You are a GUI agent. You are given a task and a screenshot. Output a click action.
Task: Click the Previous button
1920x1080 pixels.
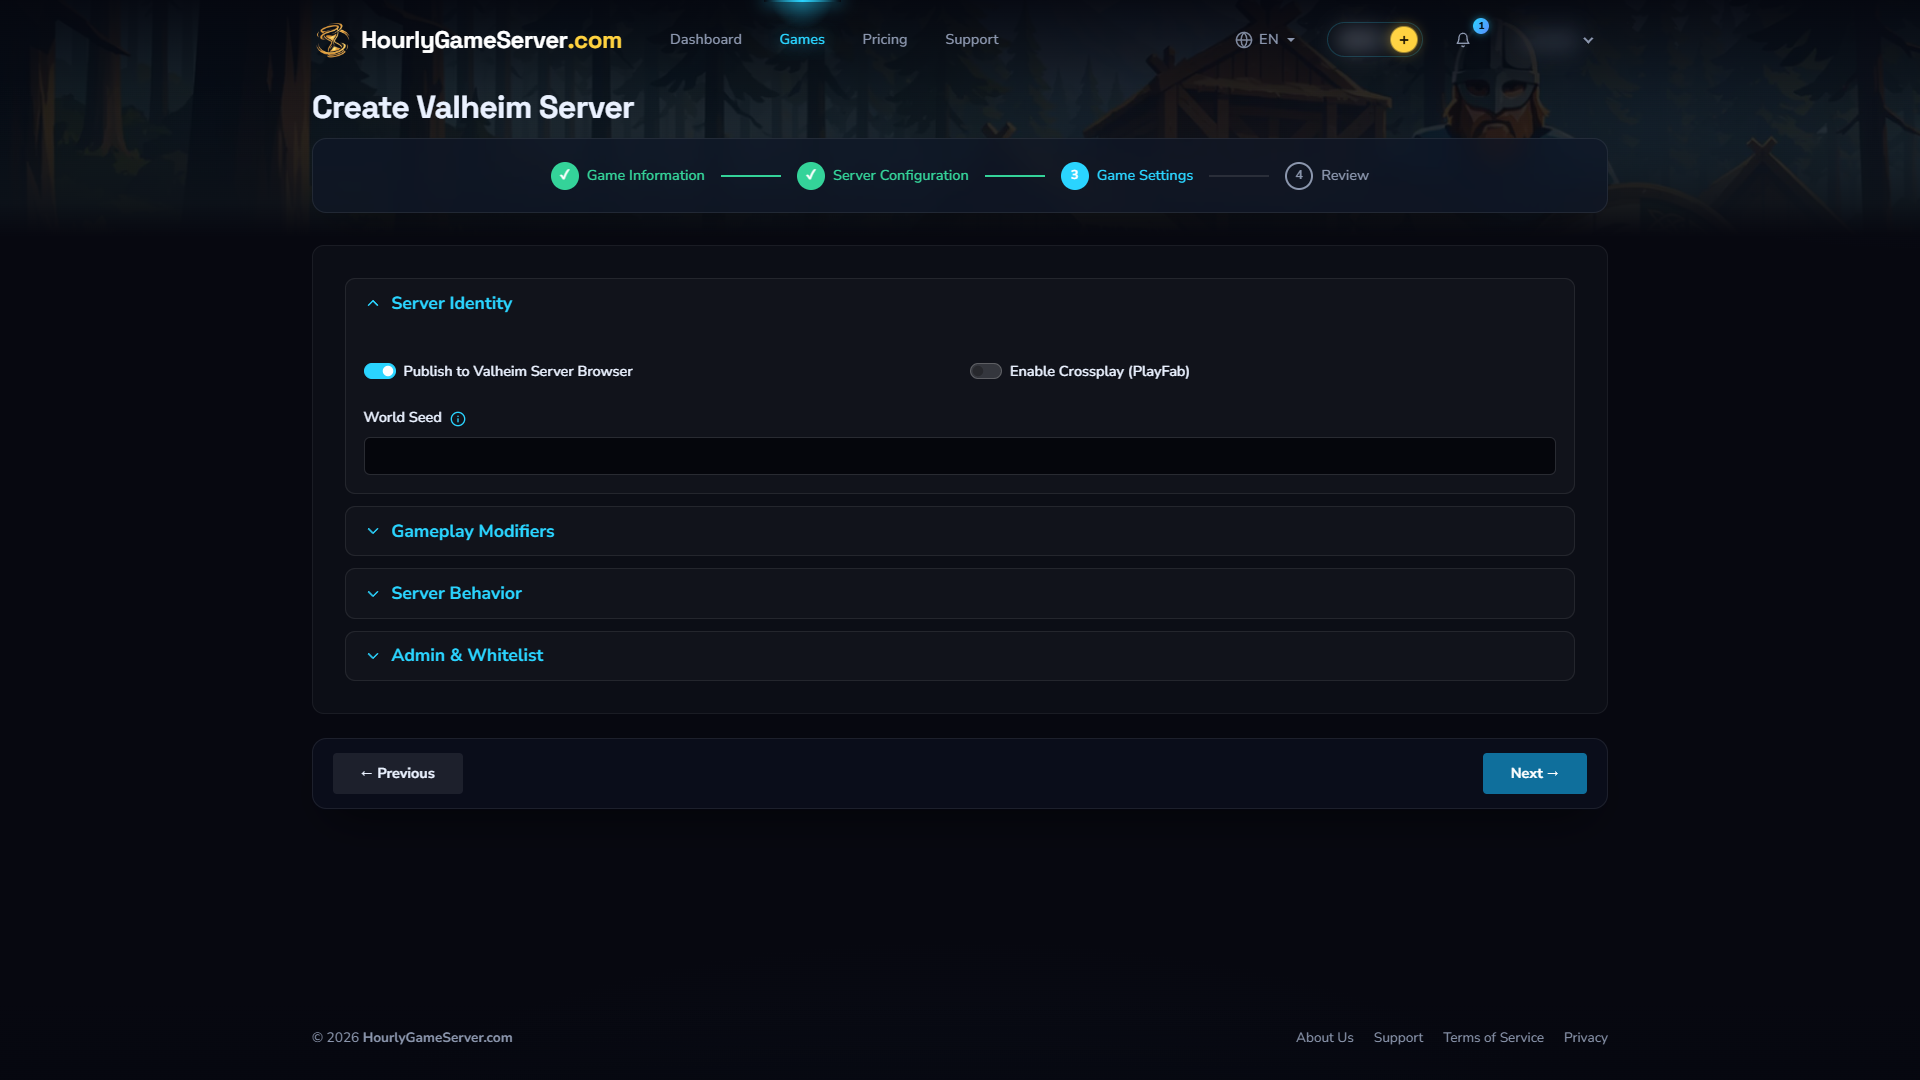pos(398,773)
